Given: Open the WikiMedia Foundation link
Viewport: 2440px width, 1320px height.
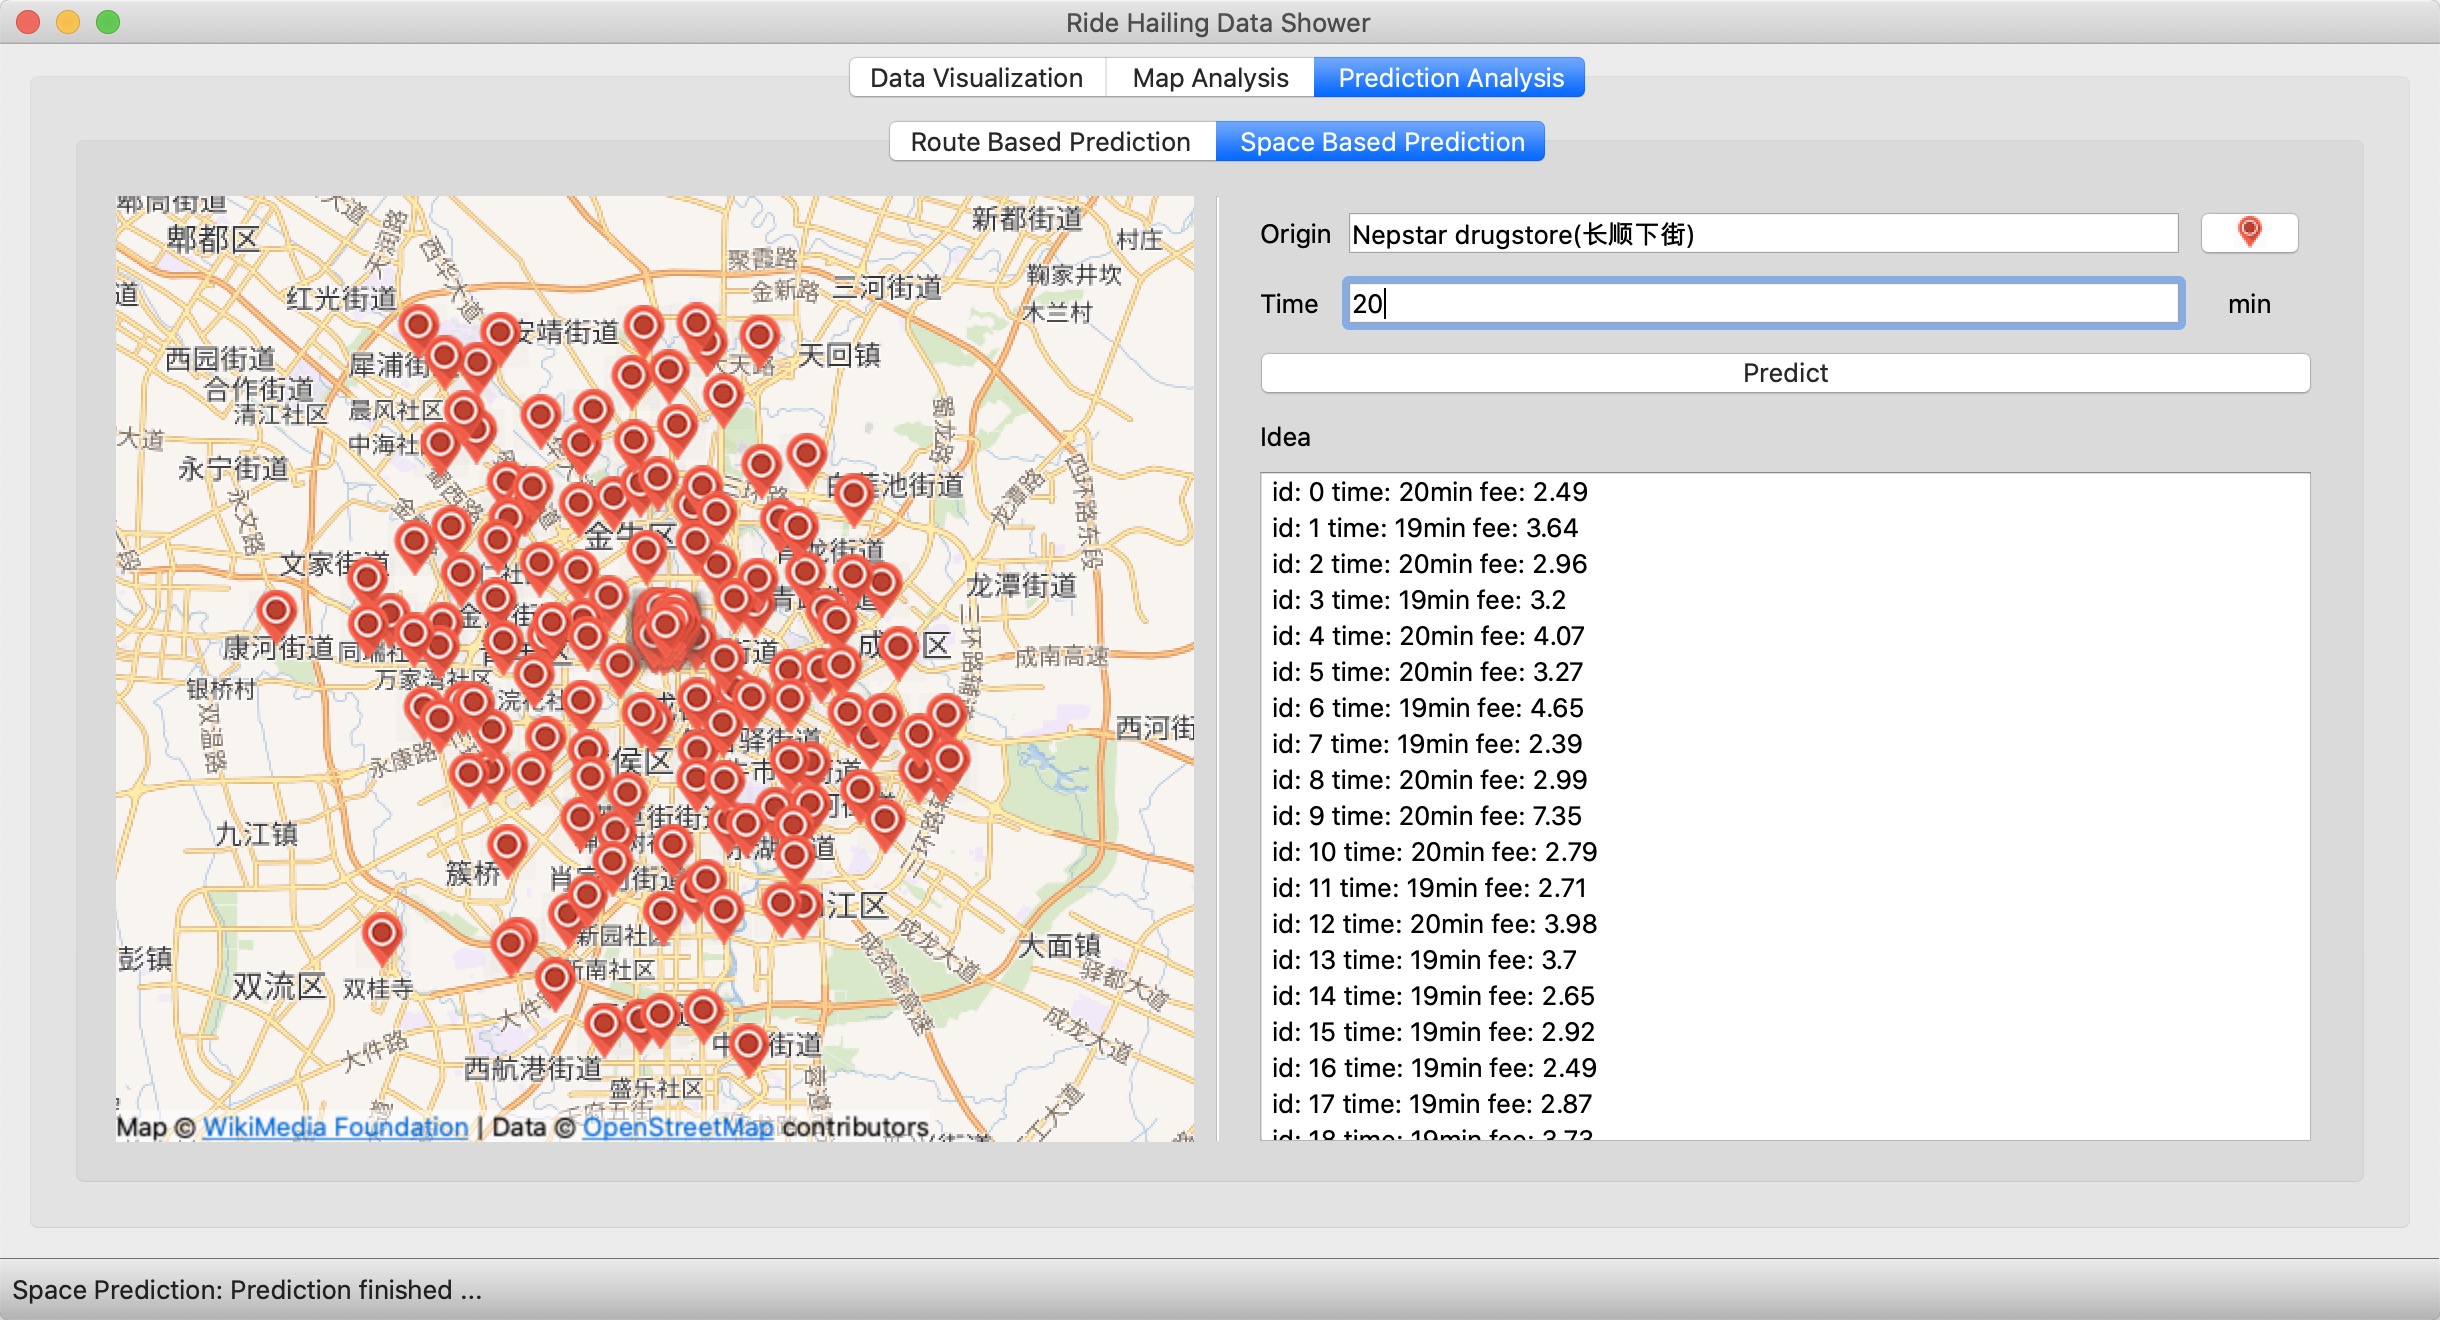Looking at the screenshot, I should [335, 1127].
